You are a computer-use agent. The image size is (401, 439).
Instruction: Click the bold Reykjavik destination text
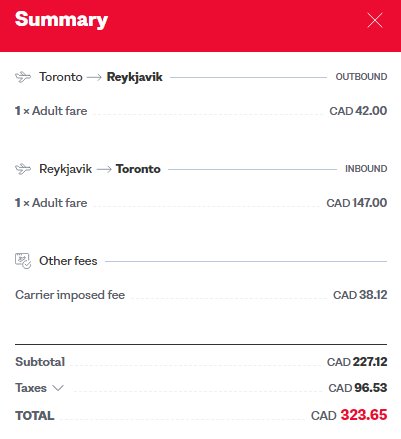(134, 77)
